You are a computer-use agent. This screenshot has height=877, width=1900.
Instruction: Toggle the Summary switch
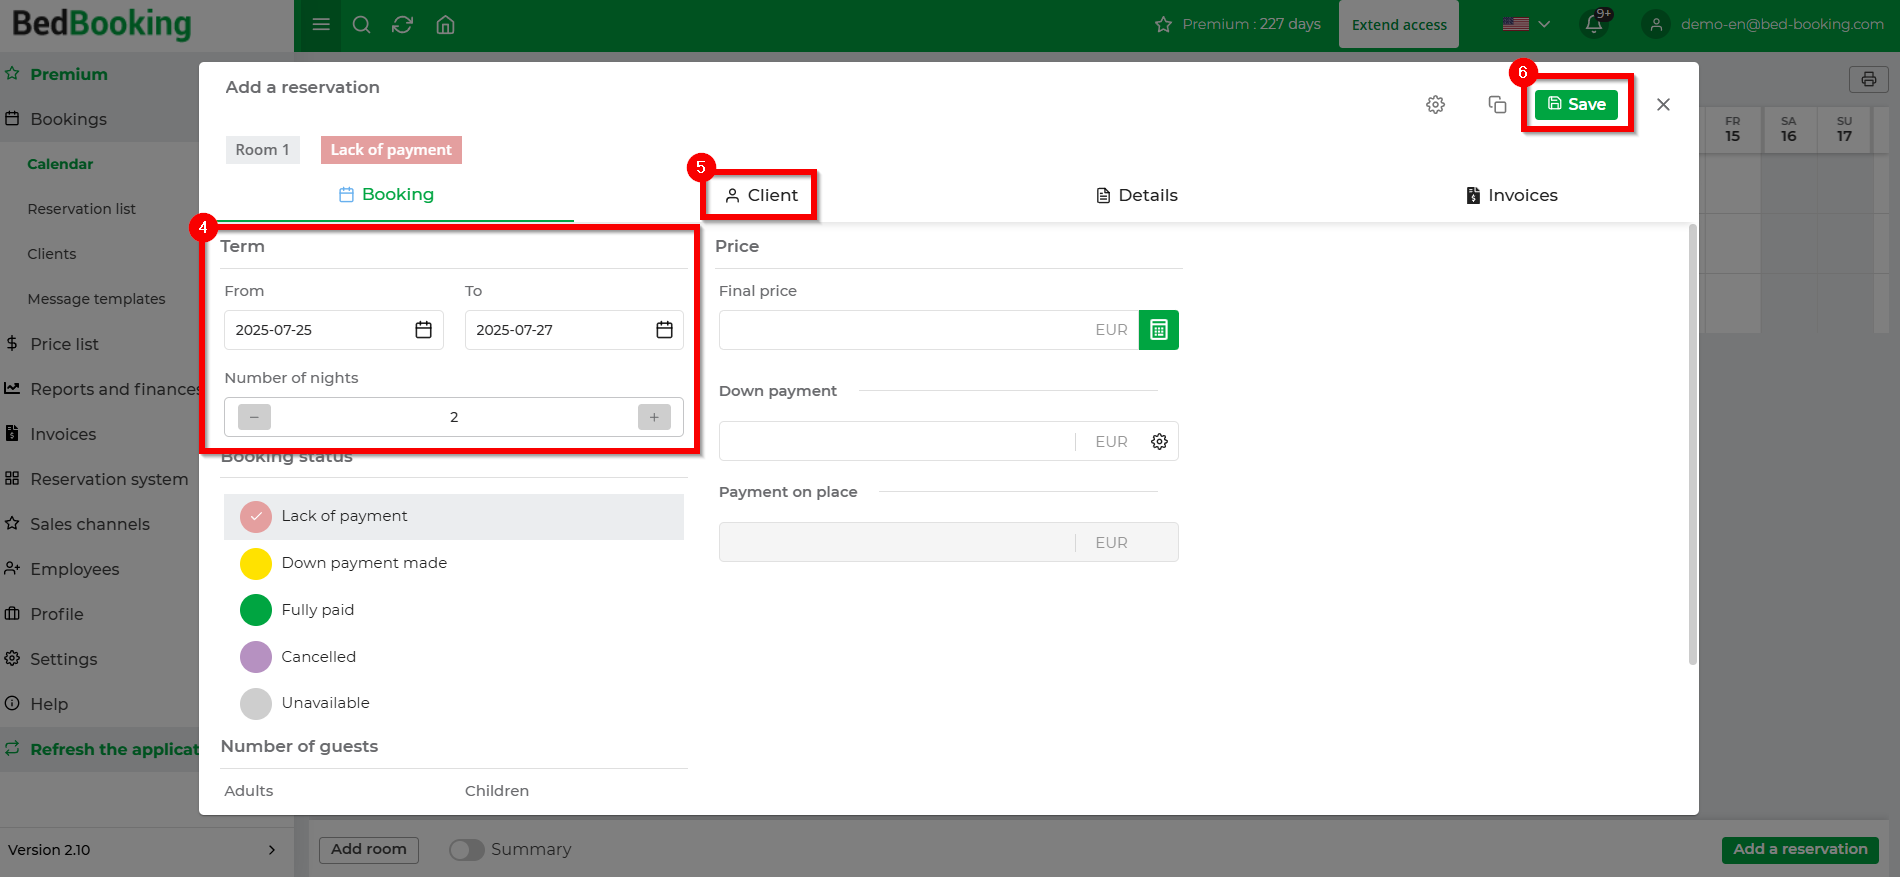(466, 849)
